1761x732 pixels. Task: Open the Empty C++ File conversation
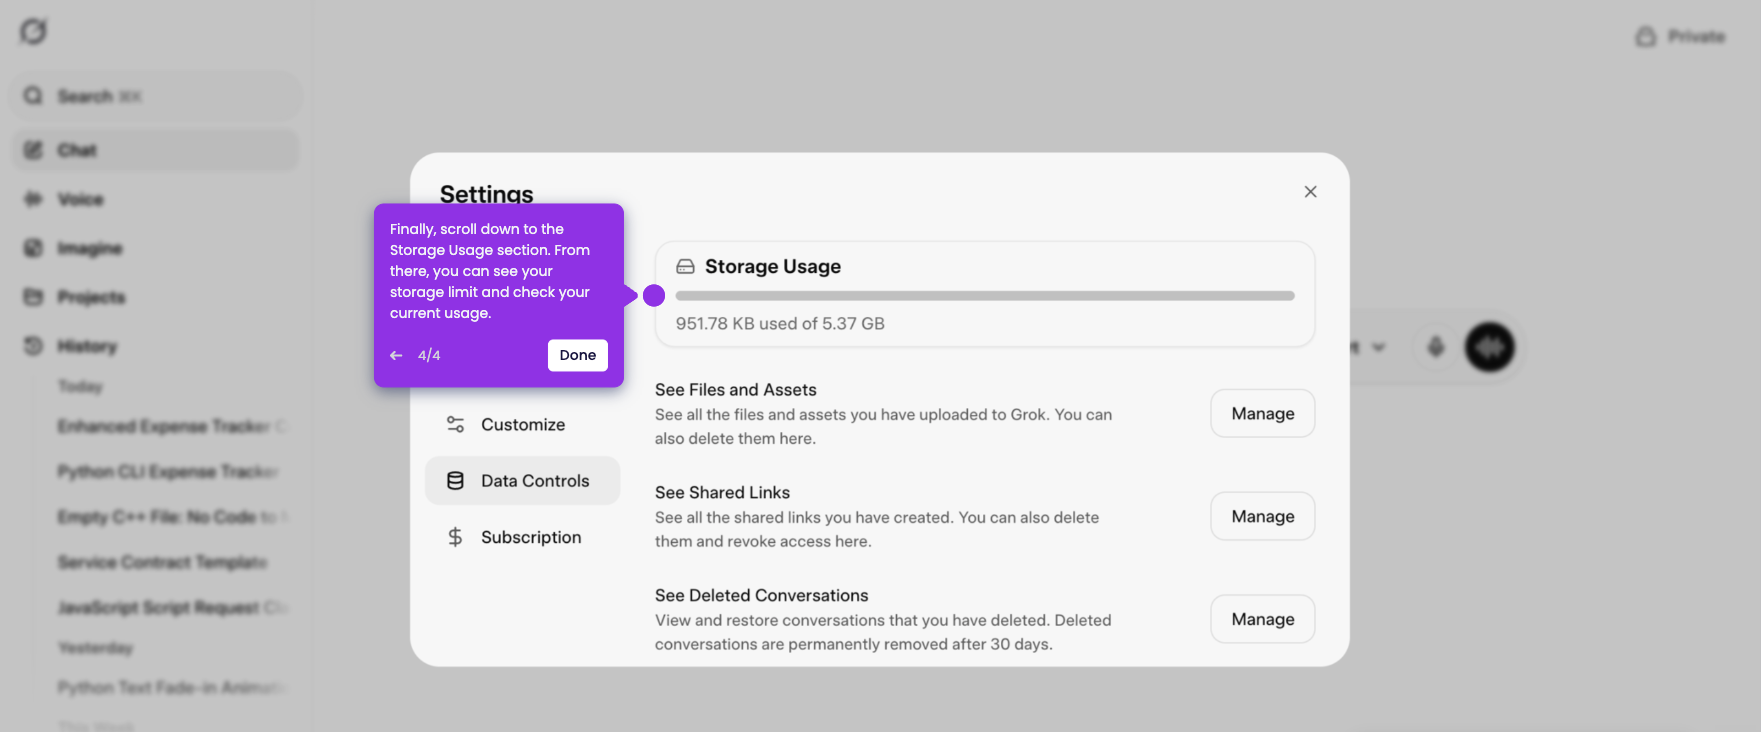click(x=172, y=517)
